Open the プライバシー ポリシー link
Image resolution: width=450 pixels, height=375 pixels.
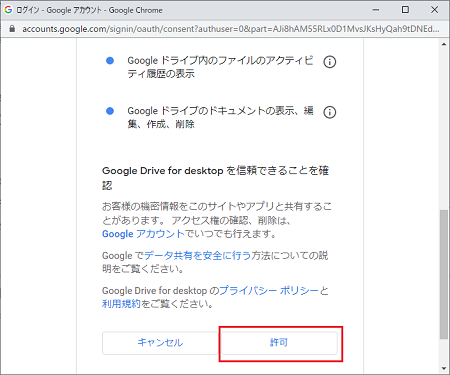(269, 291)
